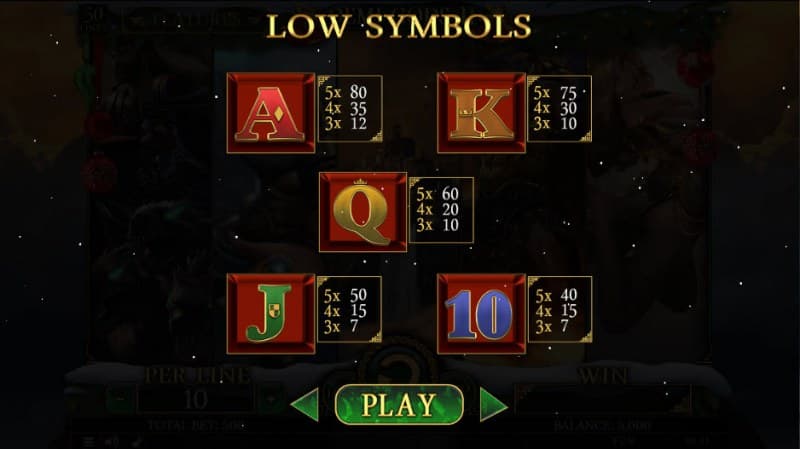Viewport: 800px width, 449px height.
Task: Increase per line bet with plus
Action: (x=270, y=400)
